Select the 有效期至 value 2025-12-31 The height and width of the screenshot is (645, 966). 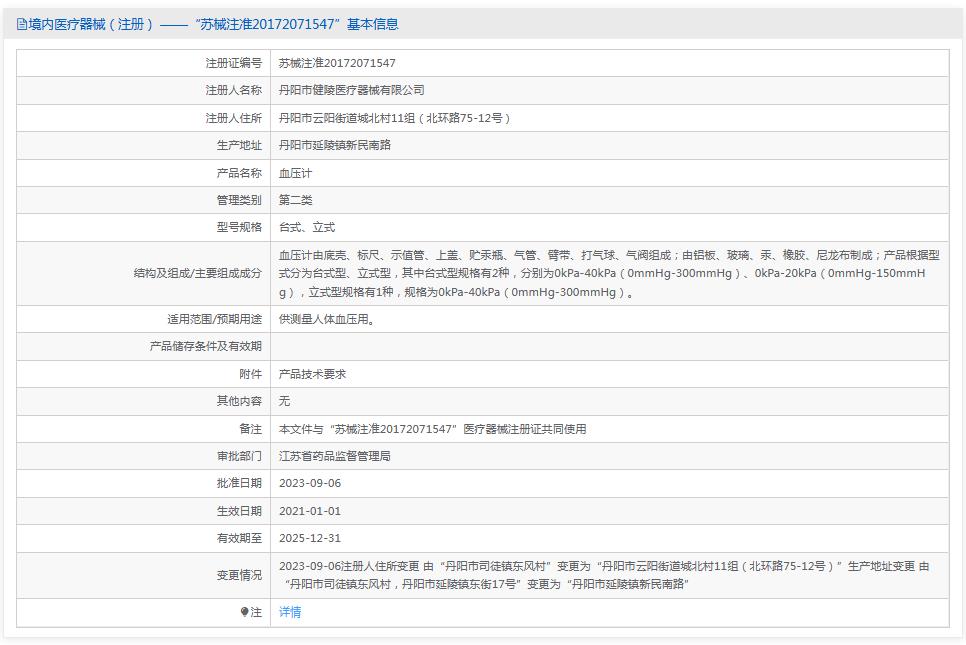point(312,537)
